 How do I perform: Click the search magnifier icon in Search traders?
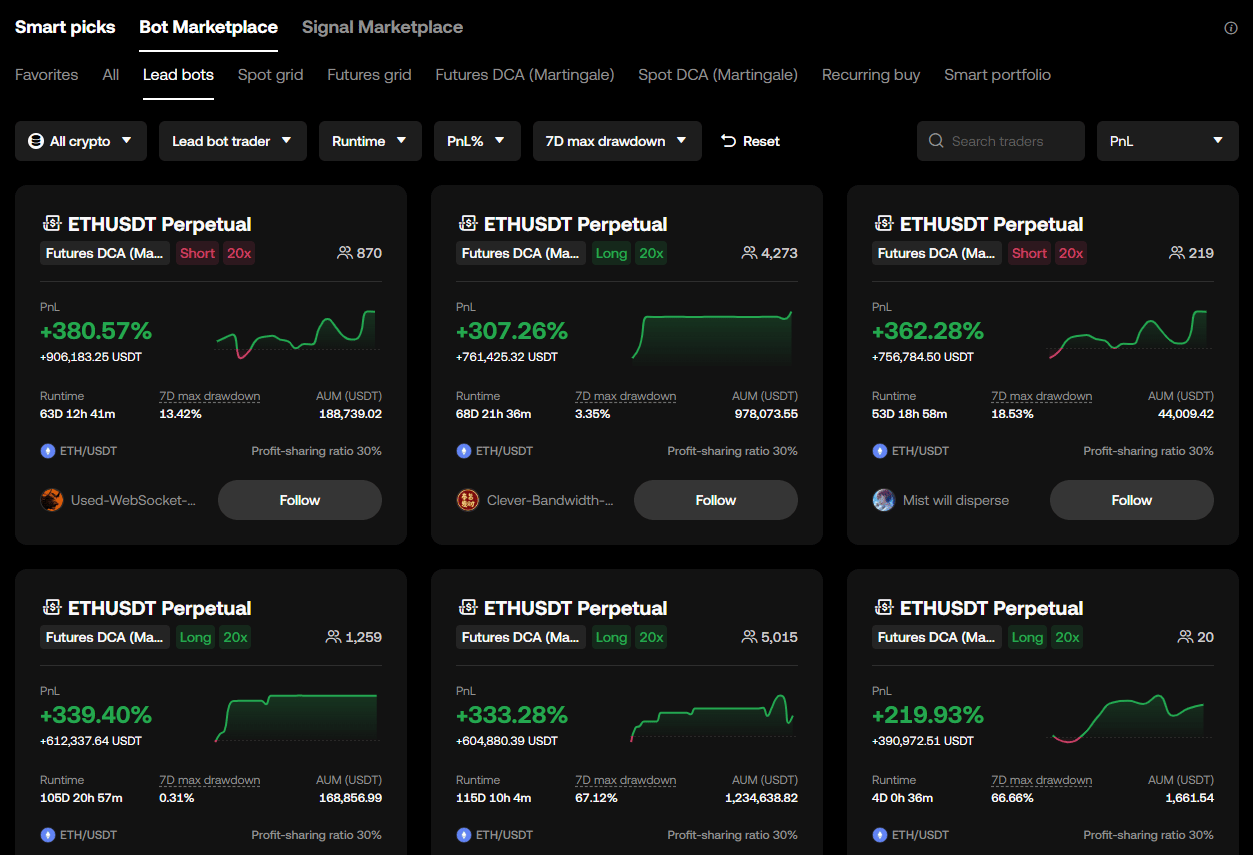click(x=936, y=141)
